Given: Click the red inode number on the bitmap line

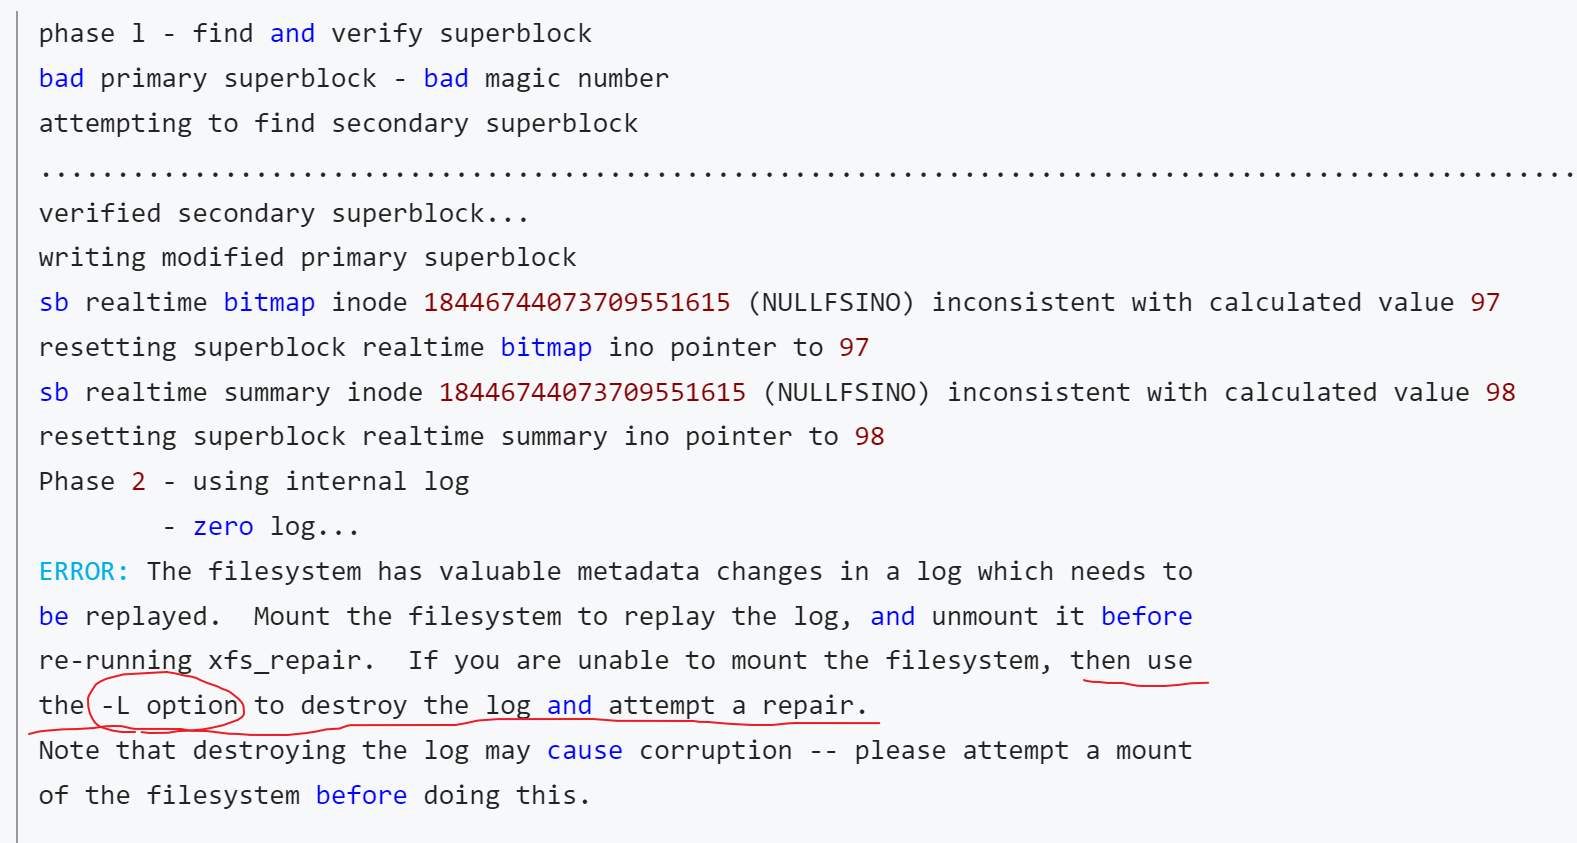Looking at the screenshot, I should coord(577,303).
